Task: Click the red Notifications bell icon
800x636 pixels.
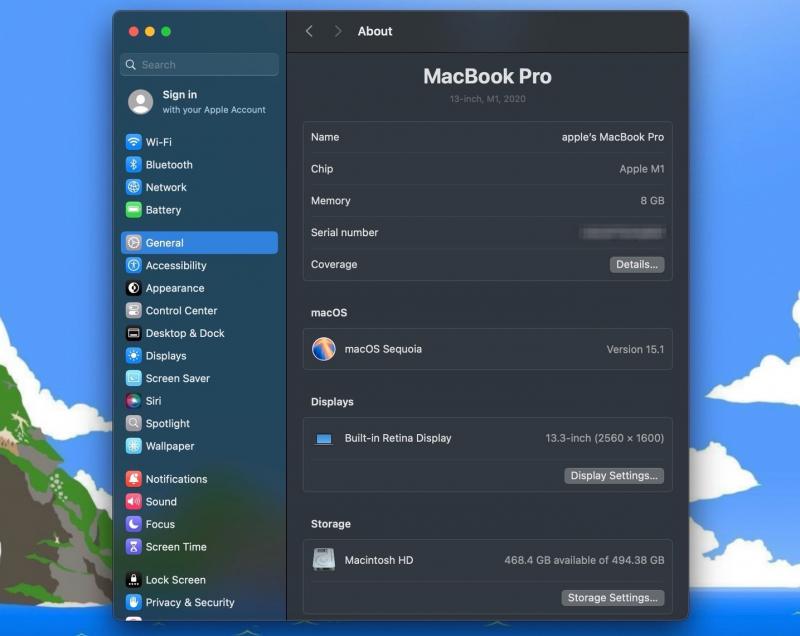Action: [x=134, y=479]
